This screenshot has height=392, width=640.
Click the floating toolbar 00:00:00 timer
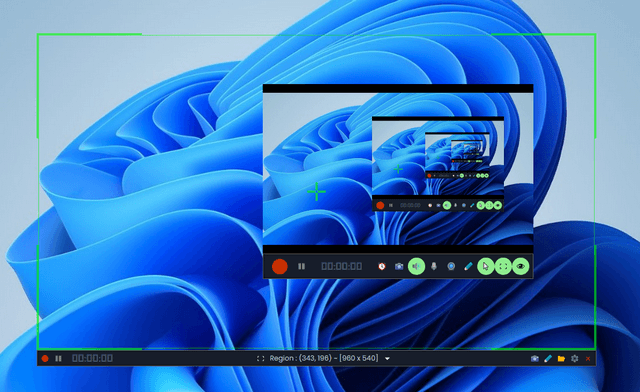pos(342,266)
